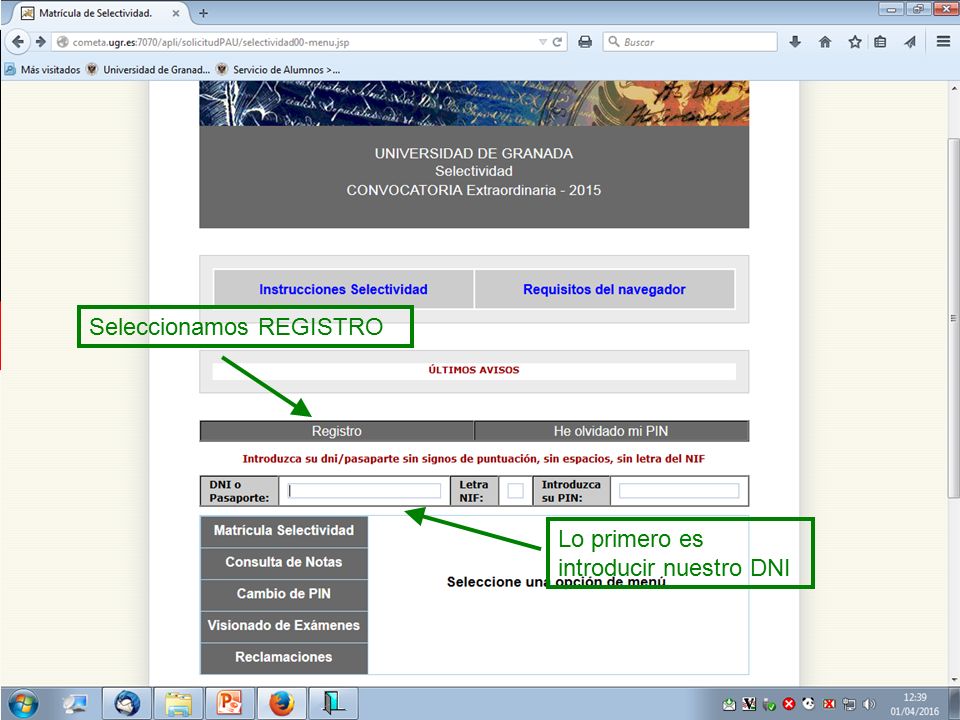This screenshot has width=960, height=720.
Task: Select the Matrícula de Selectividad tab
Action: [x=100, y=13]
